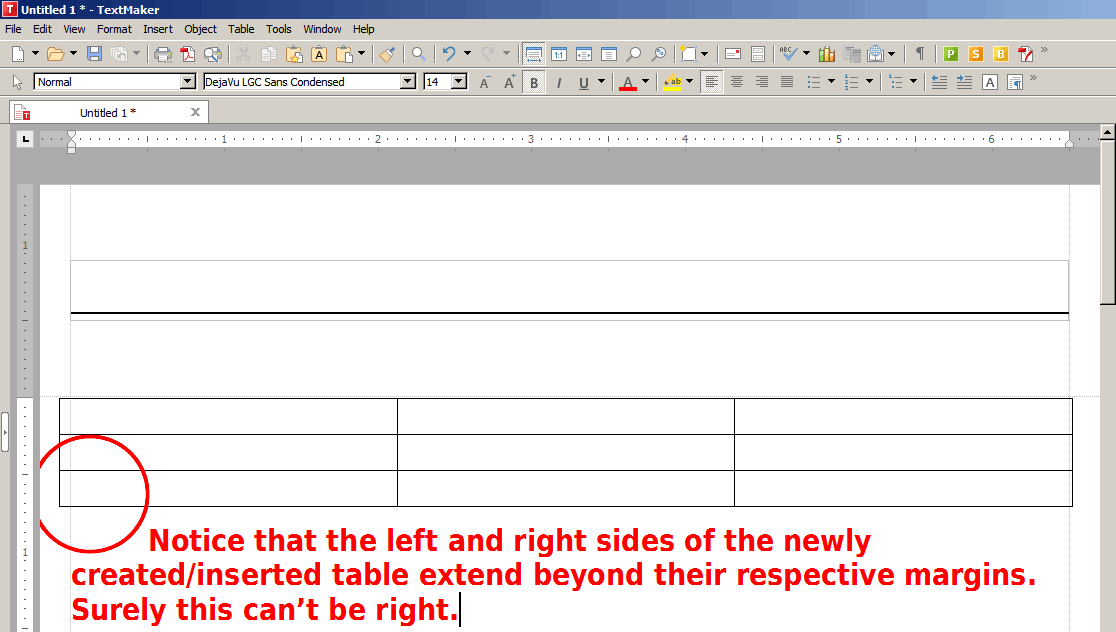Click the Print icon
Image resolution: width=1116 pixels, height=632 pixels.
coord(163,54)
